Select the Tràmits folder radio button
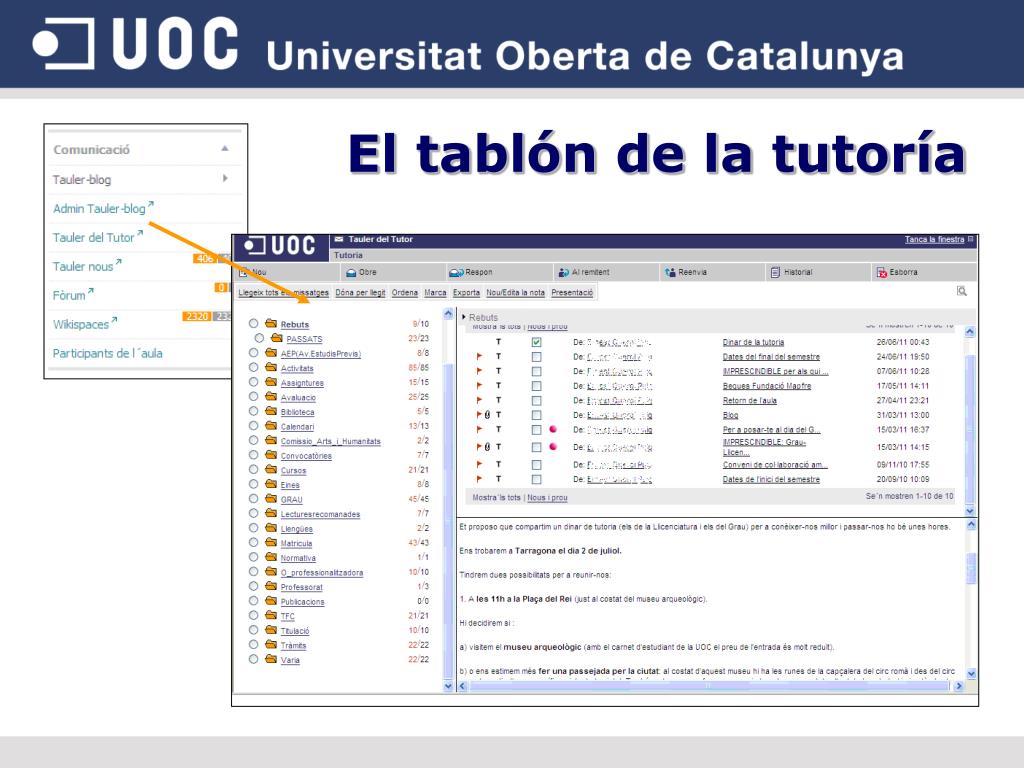Image resolution: width=1024 pixels, height=768 pixels. pyautogui.click(x=253, y=645)
